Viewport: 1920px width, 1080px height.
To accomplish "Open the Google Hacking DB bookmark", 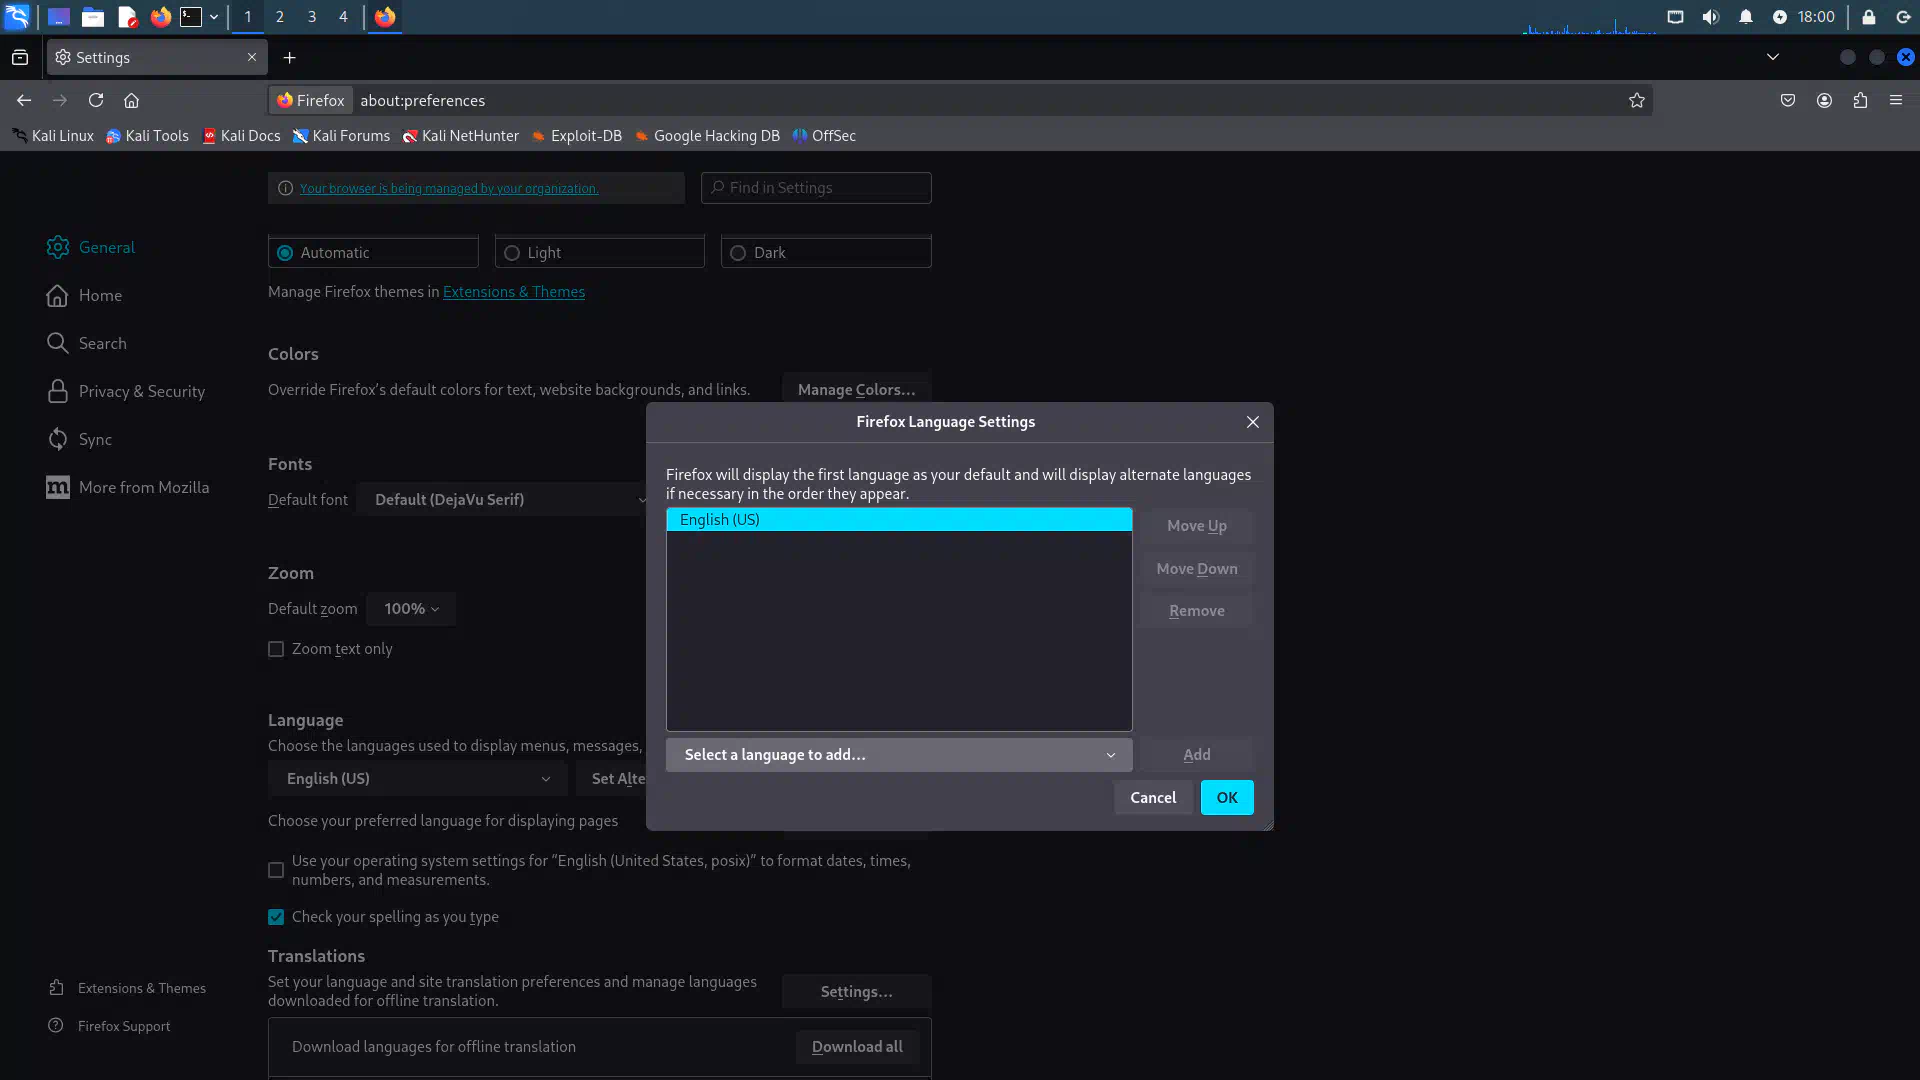I will point(707,136).
